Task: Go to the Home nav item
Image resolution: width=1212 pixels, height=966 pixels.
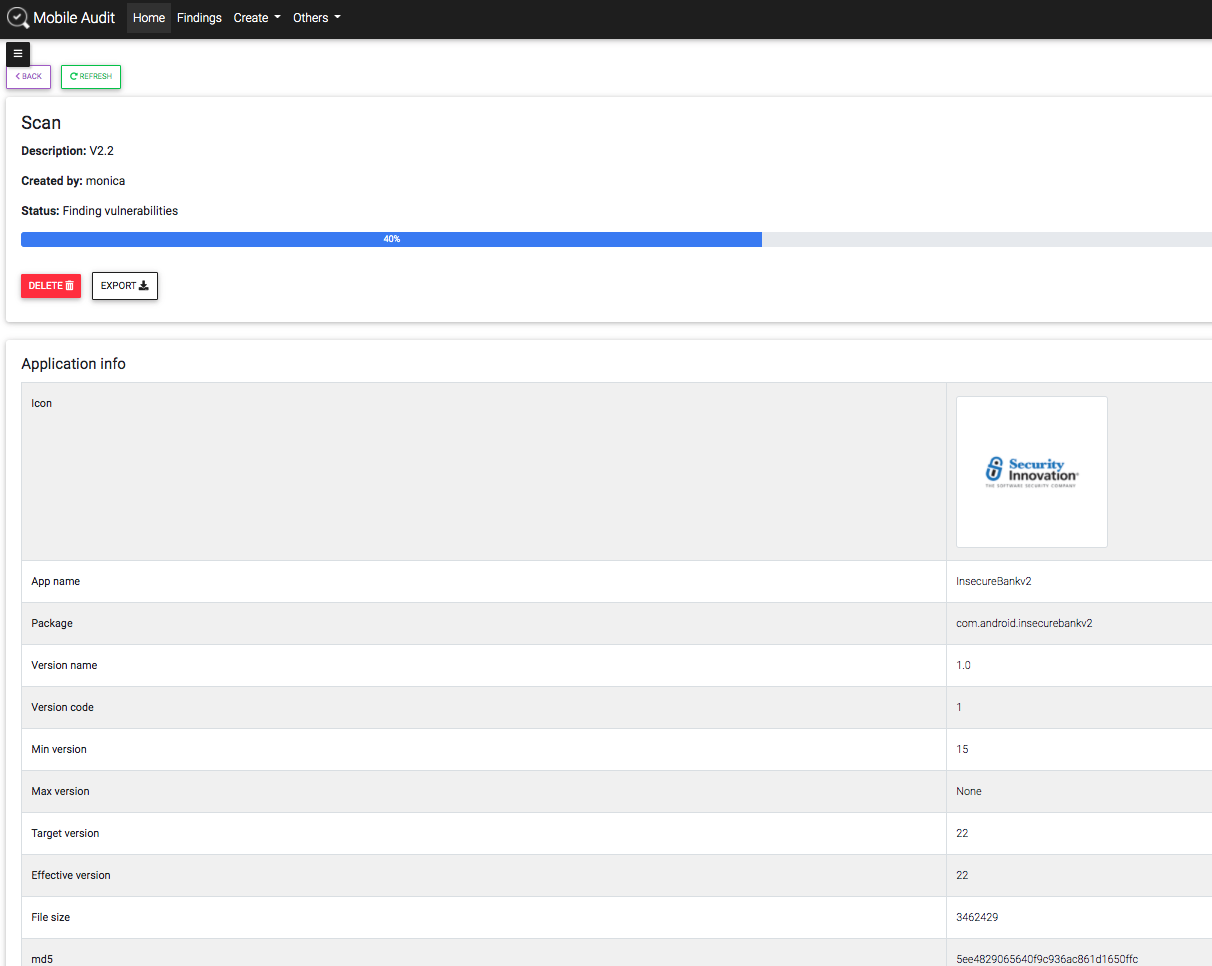Action: coord(149,18)
